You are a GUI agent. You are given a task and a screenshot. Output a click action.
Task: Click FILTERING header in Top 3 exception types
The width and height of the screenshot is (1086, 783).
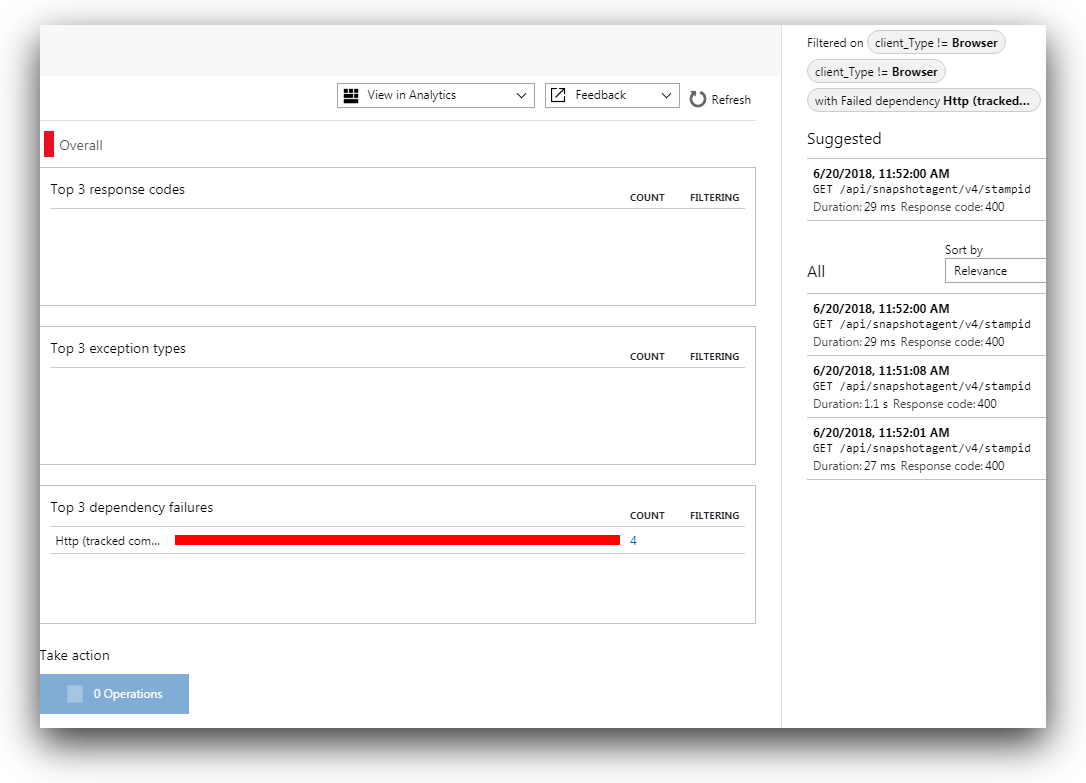[714, 357]
